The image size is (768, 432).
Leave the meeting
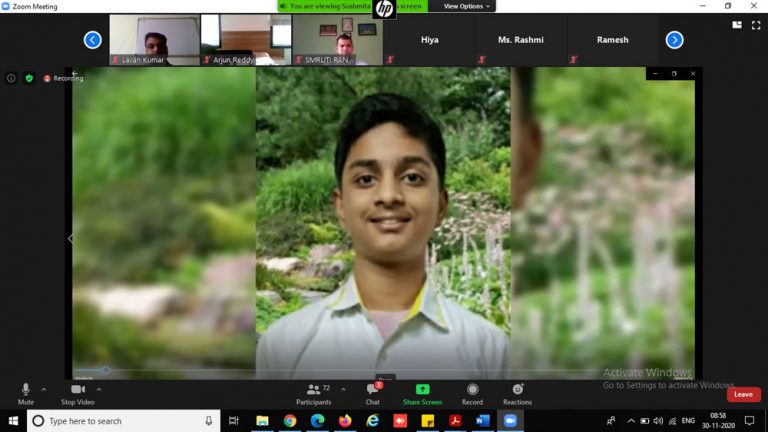(743, 394)
